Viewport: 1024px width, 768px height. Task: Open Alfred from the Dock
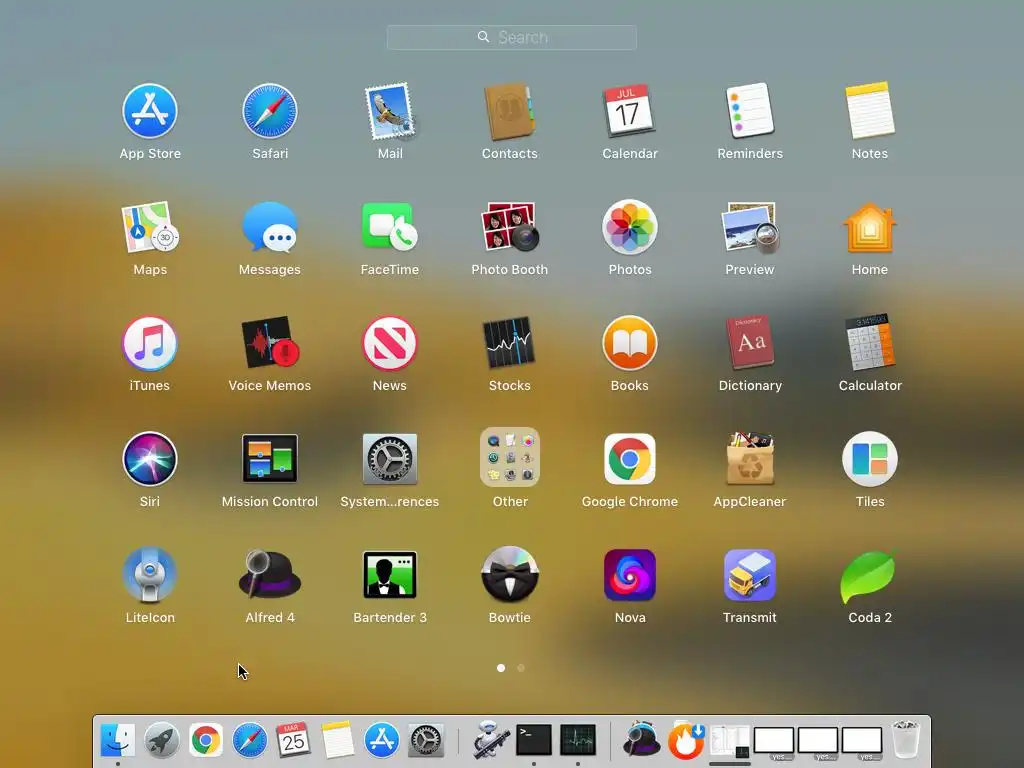(x=641, y=740)
